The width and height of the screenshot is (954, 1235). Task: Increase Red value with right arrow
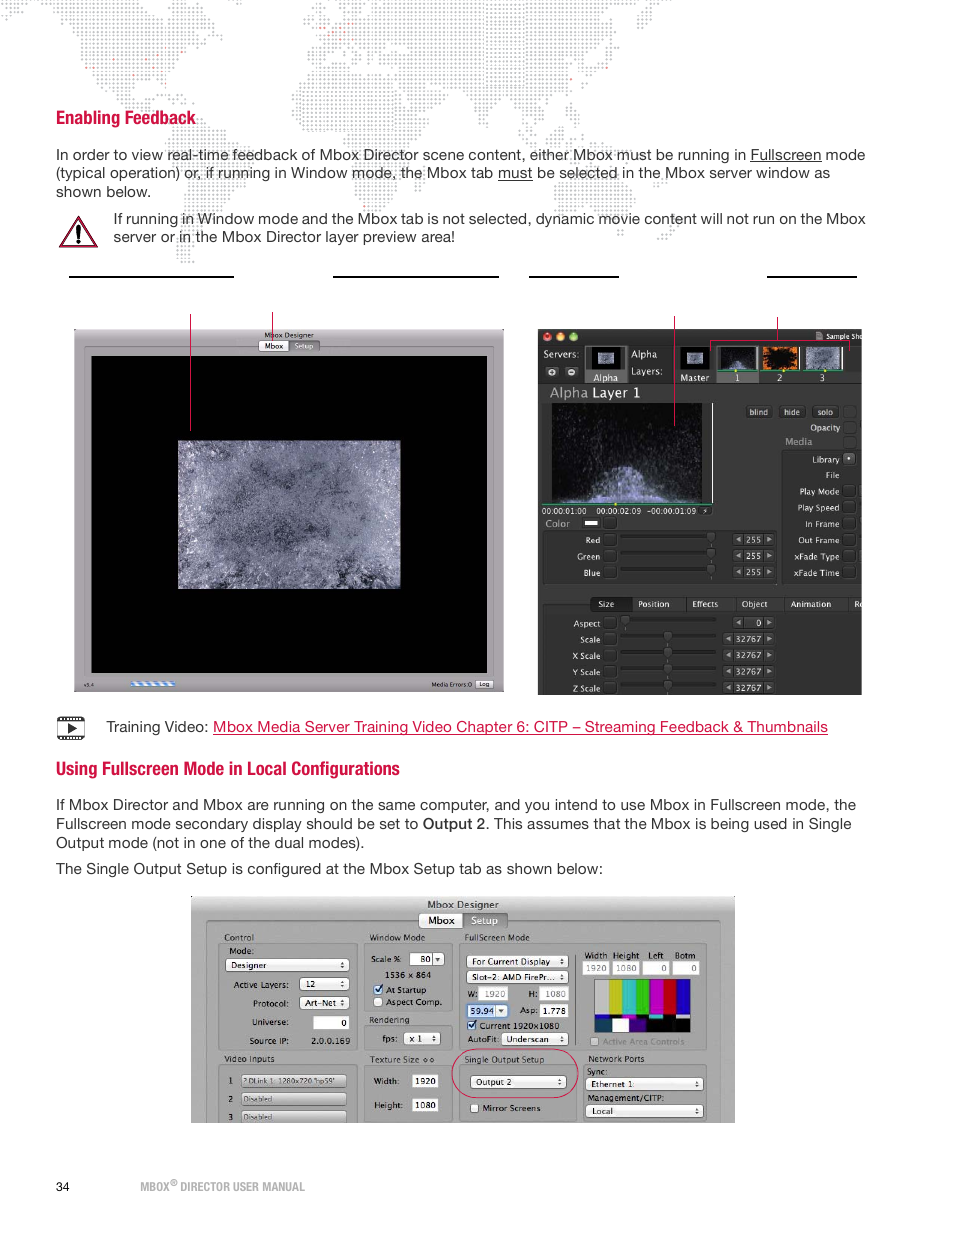pyautogui.click(x=769, y=540)
